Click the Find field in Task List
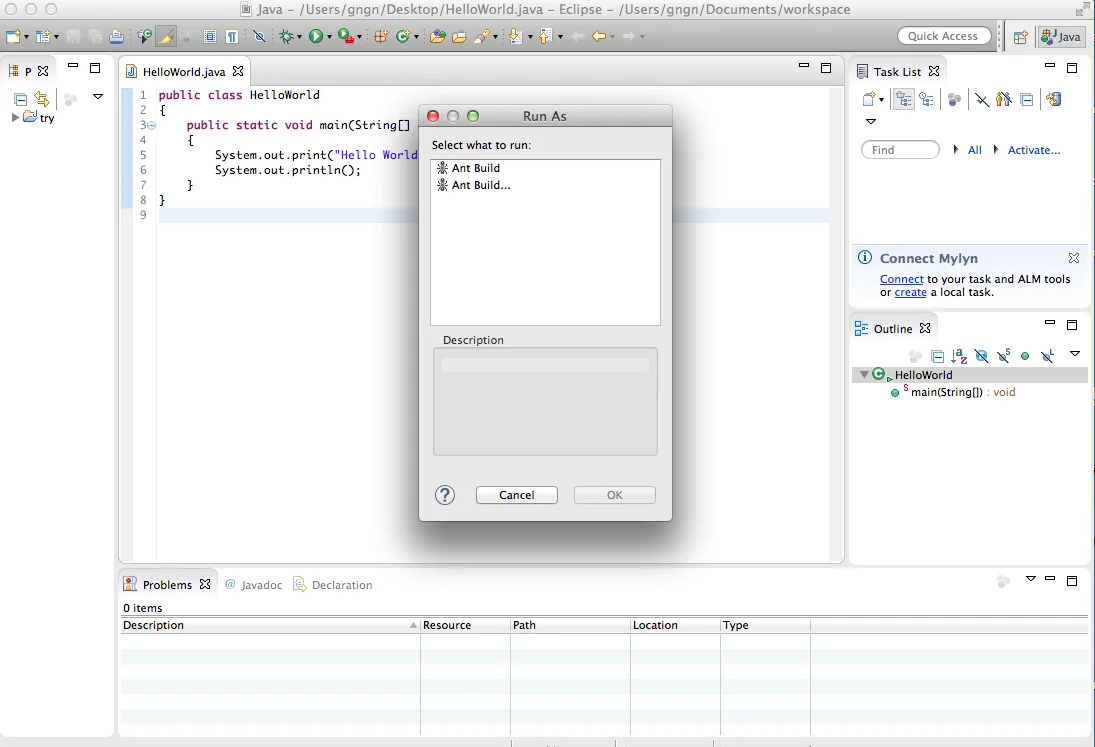1095x747 pixels. [x=900, y=149]
